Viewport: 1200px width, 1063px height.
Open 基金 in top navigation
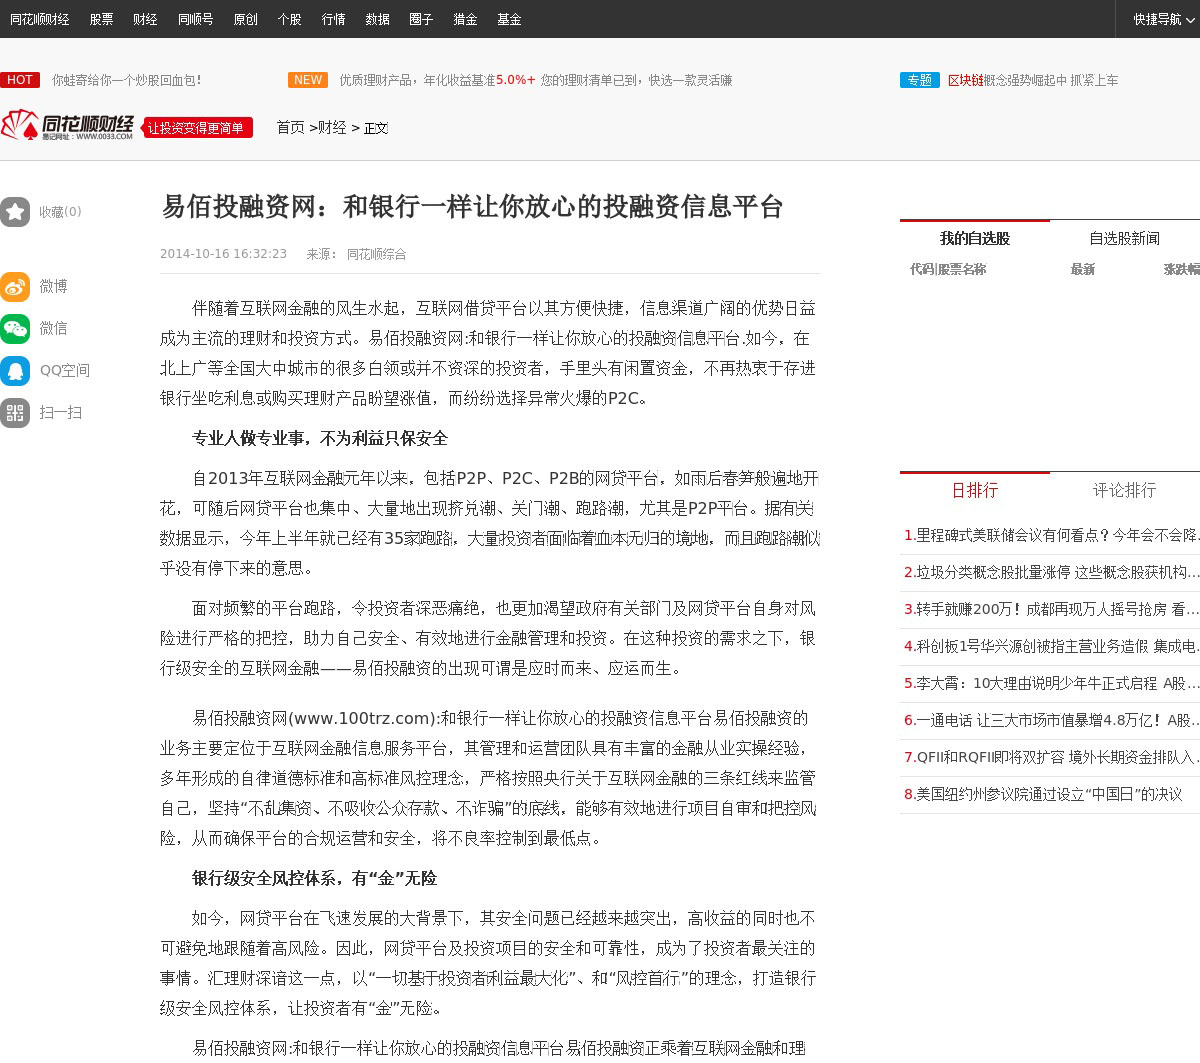(509, 19)
